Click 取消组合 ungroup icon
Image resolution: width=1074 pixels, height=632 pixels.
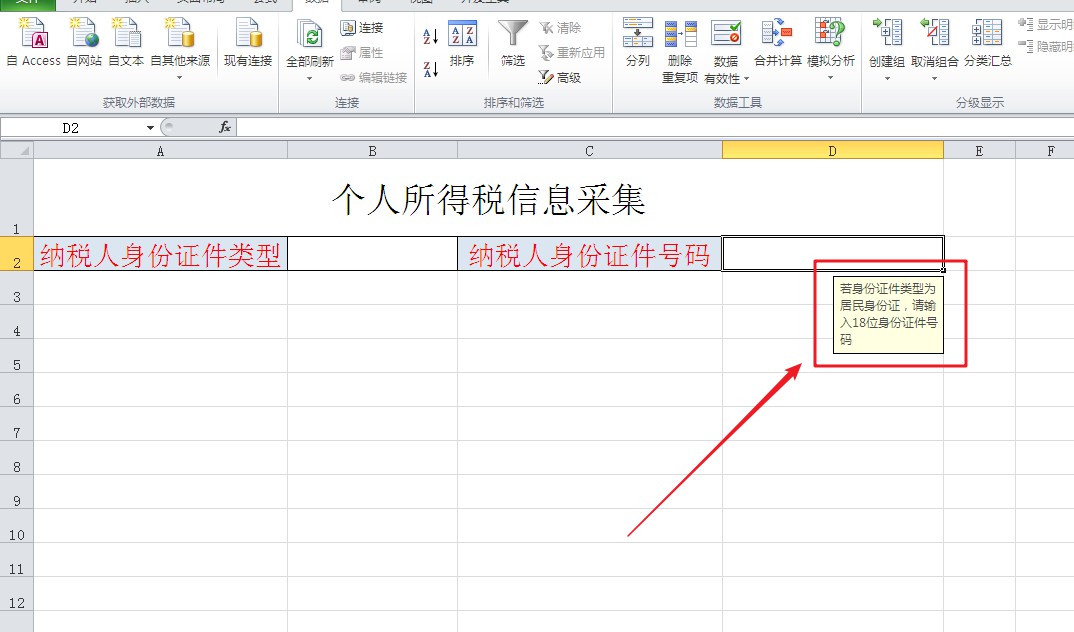click(934, 34)
